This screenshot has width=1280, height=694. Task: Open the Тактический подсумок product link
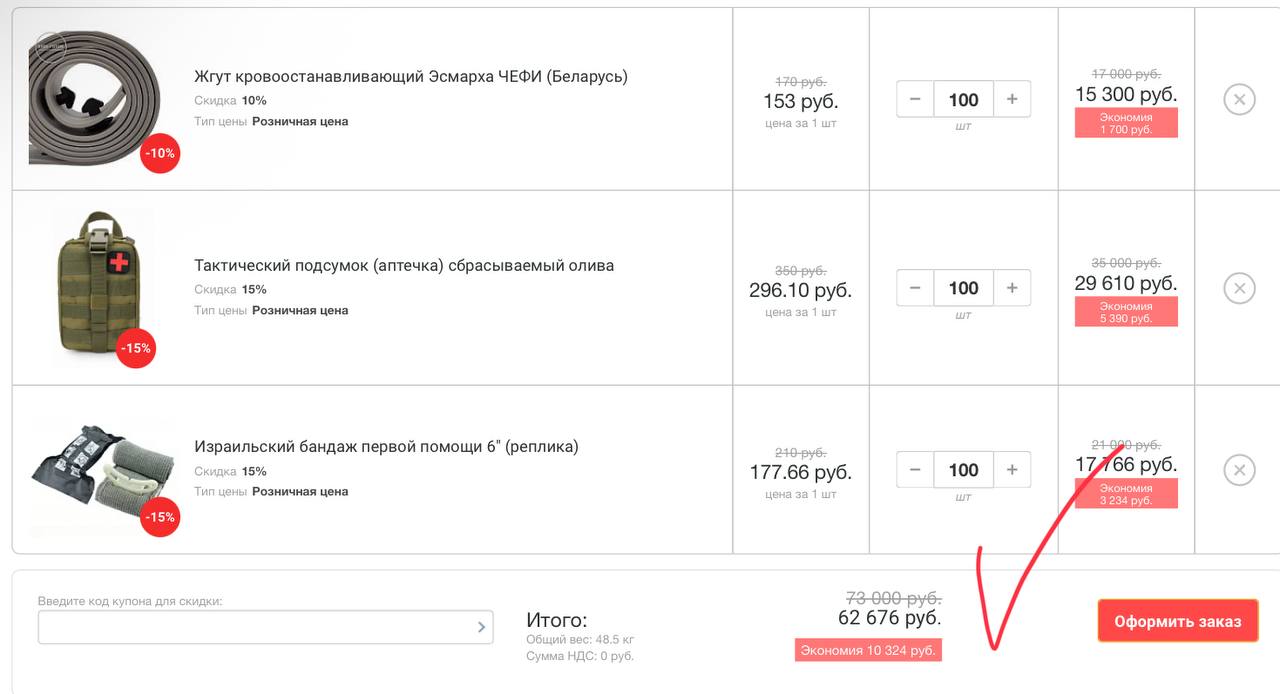click(404, 266)
